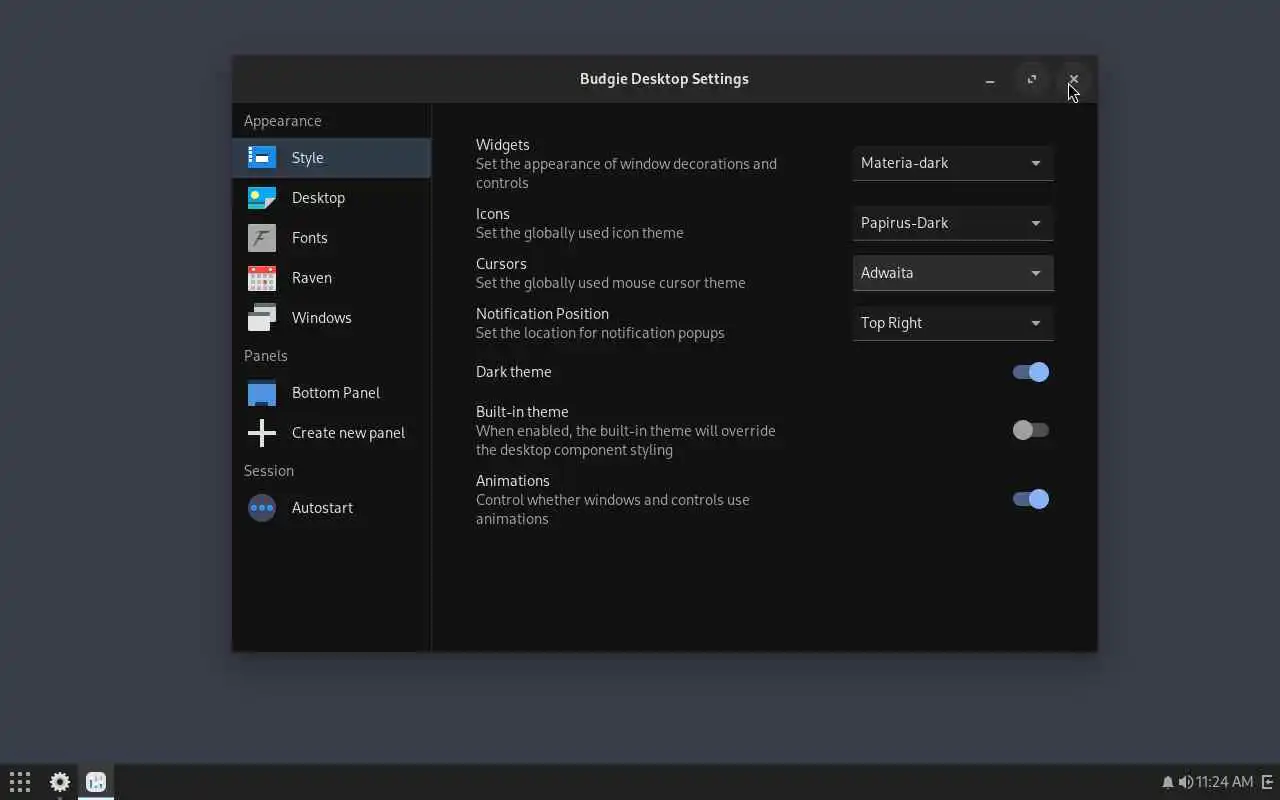Disable the Animations switch

1031,499
